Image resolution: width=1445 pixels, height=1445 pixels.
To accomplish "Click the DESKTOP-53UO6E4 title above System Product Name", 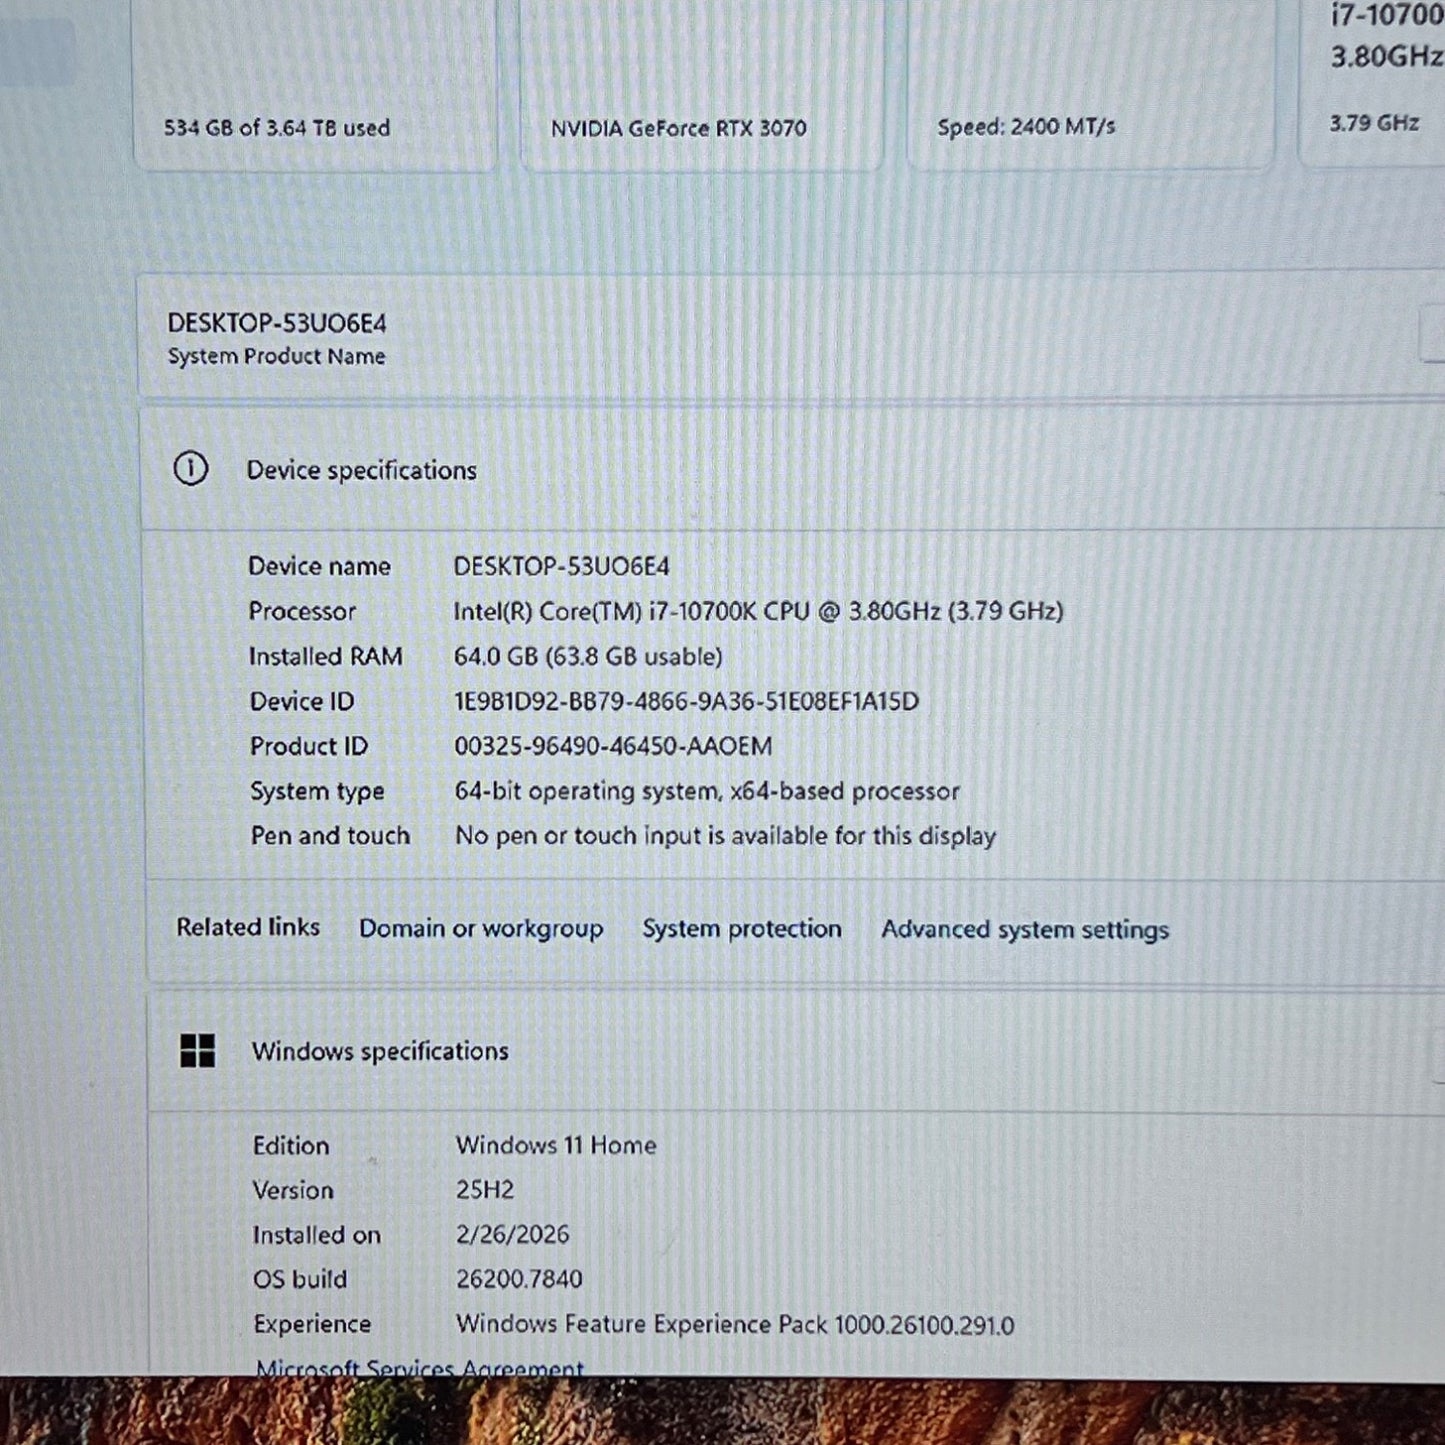I will 277,323.
